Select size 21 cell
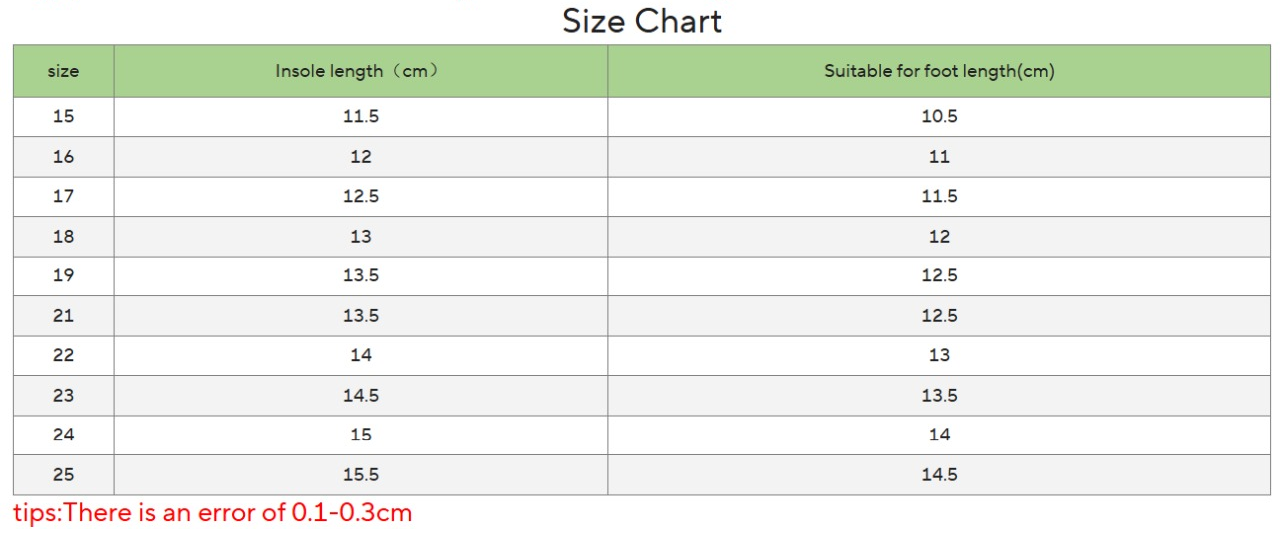 pos(63,315)
